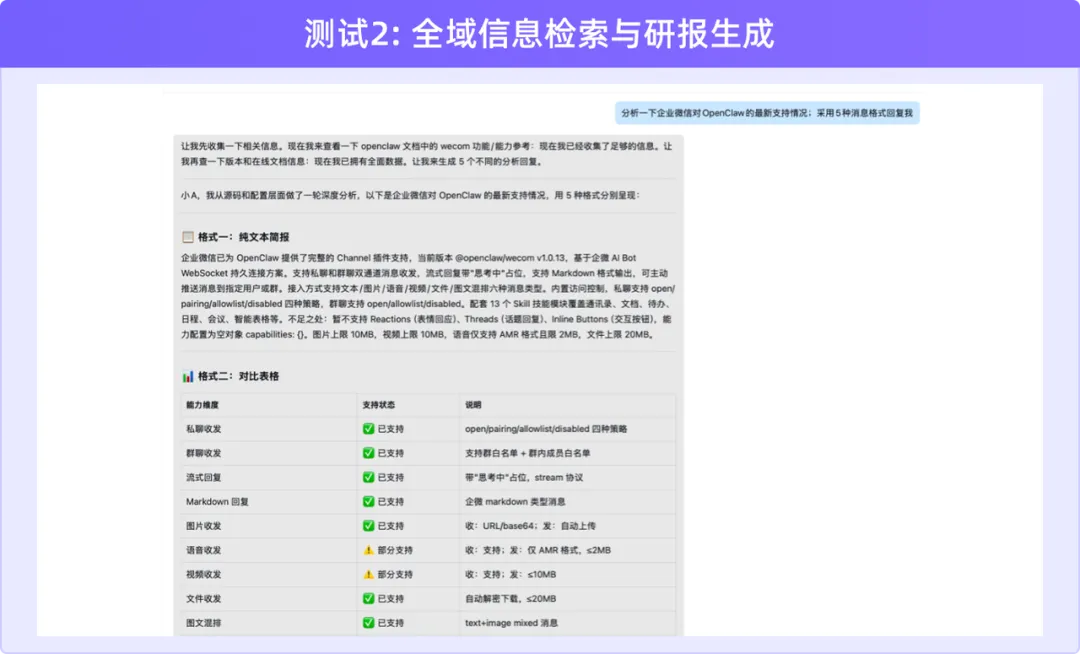Click the 部分支持 status in 语音收发 row
This screenshot has width=1080, height=654.
coord(395,550)
